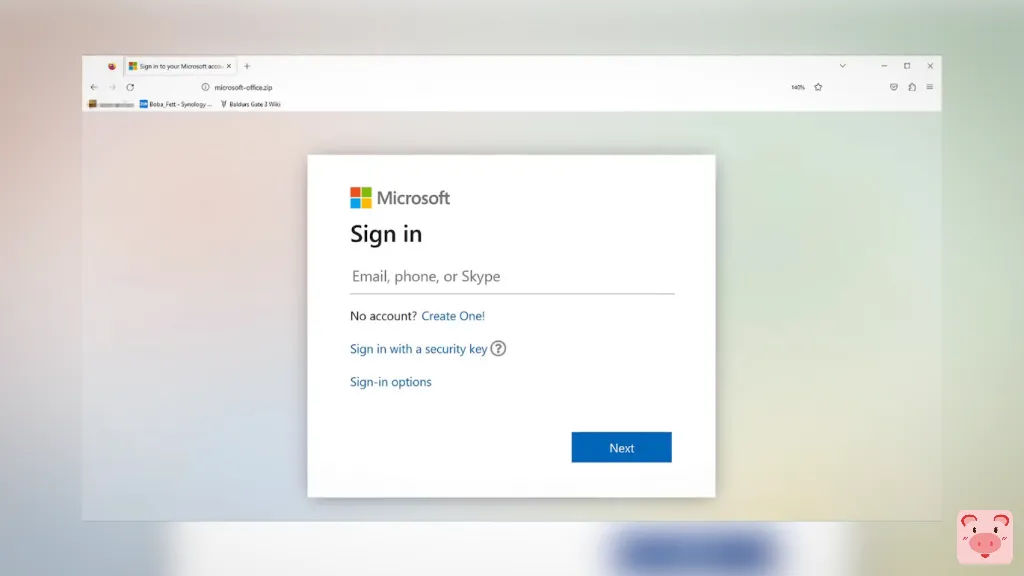Maximize the browser window
Screen dimensions: 1024x576
coord(906,66)
